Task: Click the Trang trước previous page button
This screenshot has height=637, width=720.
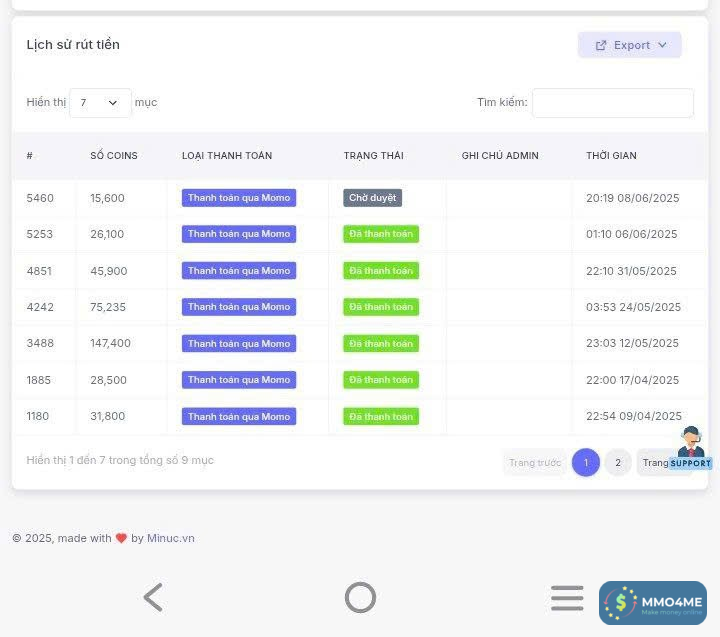Action: (x=535, y=462)
